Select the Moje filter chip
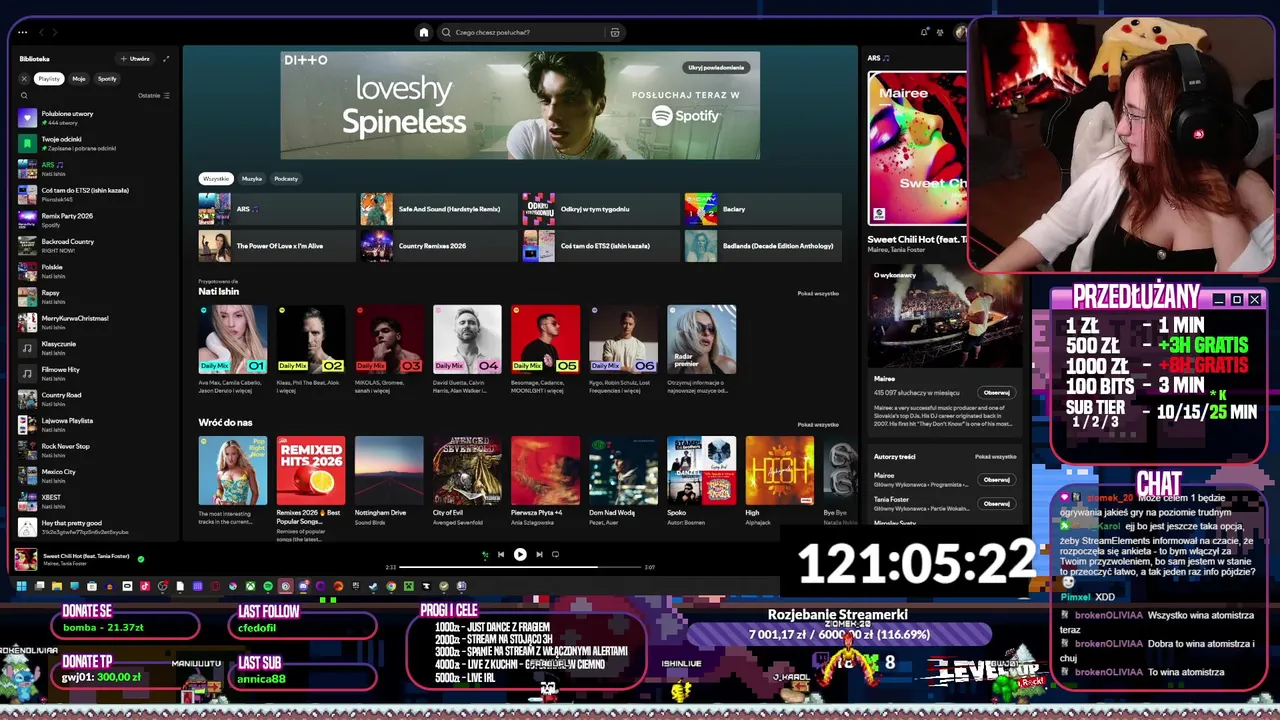Screen dimensions: 1280x720 point(79,78)
